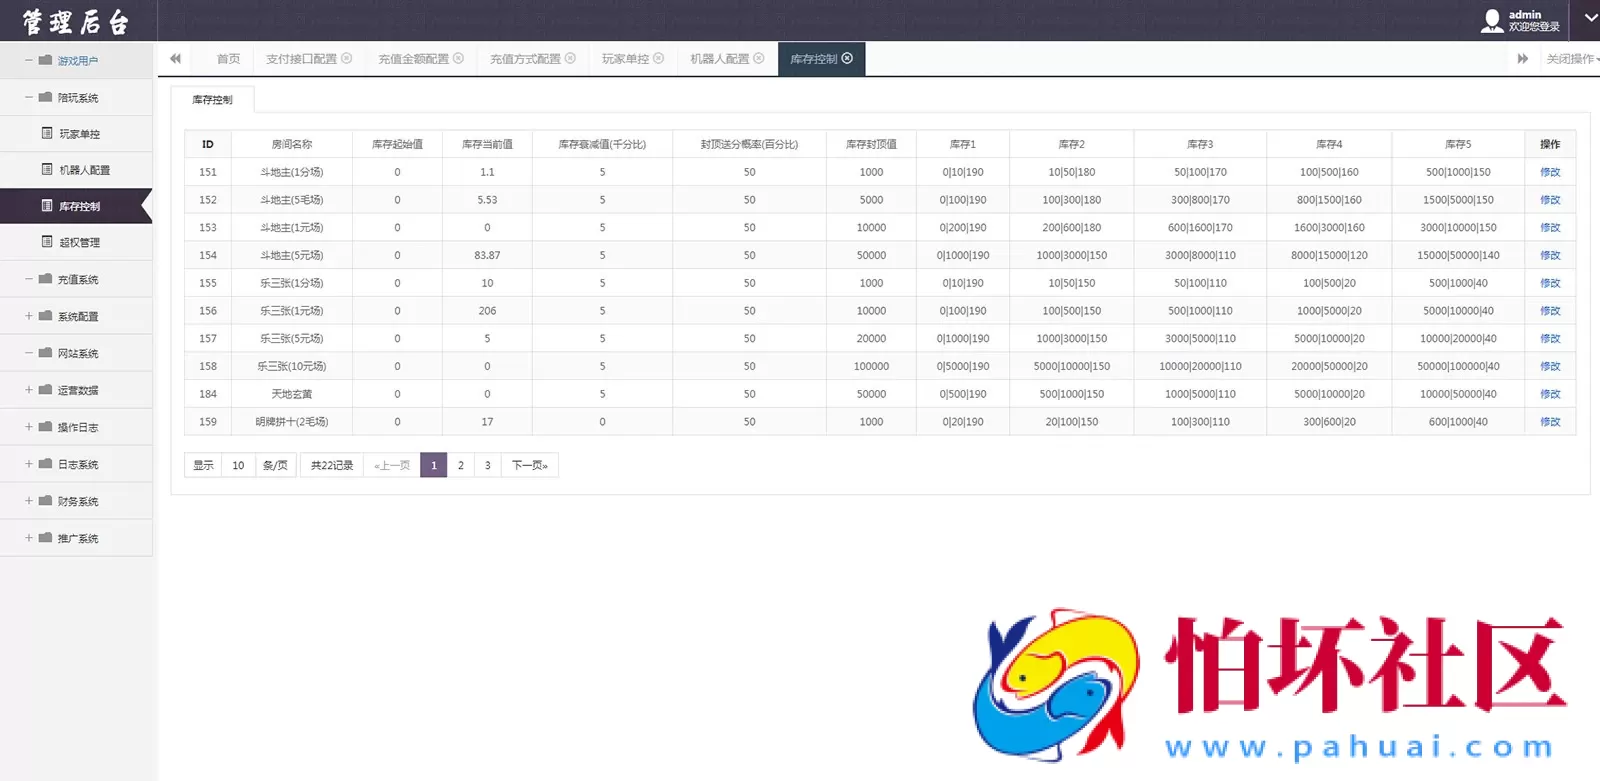Click the double-right arrow to scroll tabs forward
The height and width of the screenshot is (781, 1600).
pyautogui.click(x=1523, y=59)
